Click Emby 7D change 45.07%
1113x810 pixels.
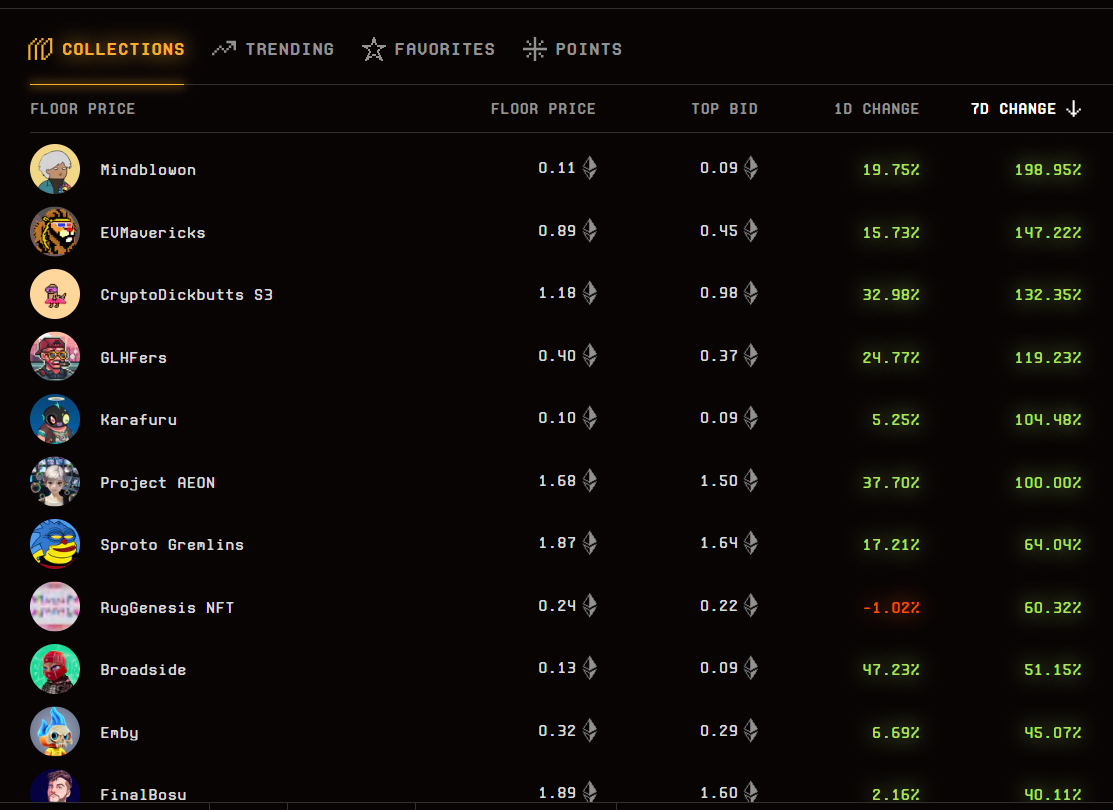tap(1053, 733)
